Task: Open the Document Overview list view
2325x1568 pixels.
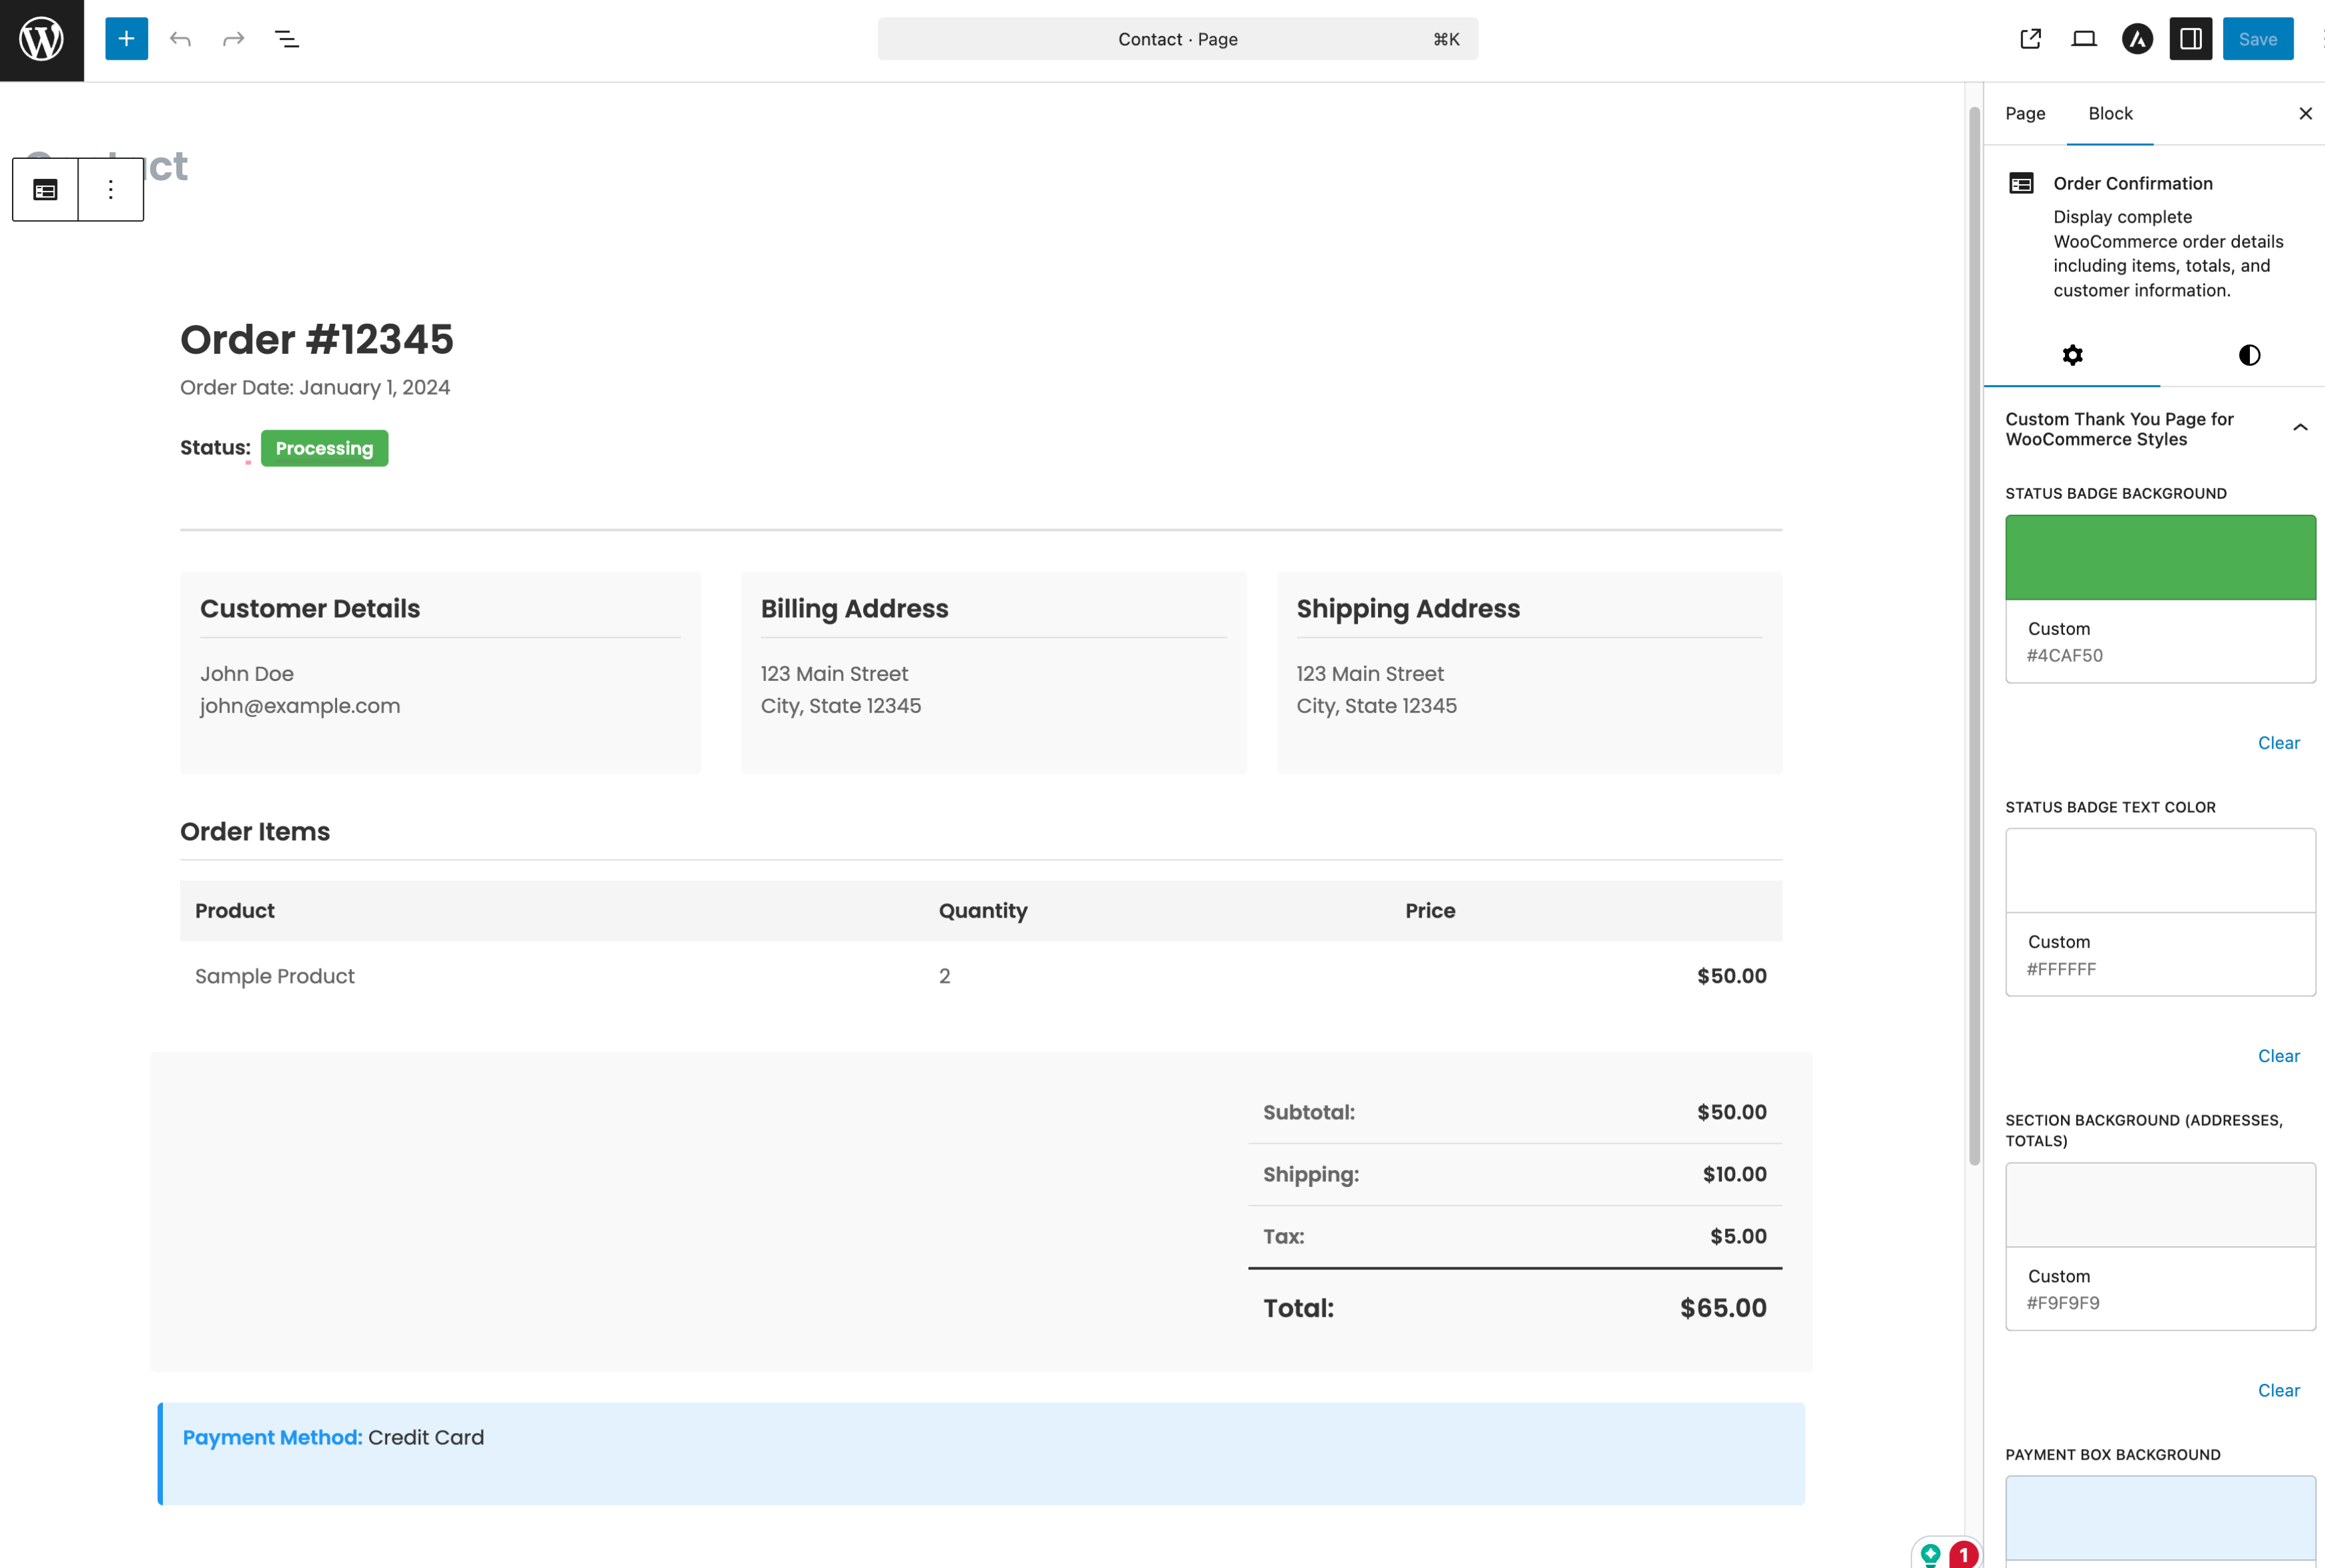Action: pos(287,38)
